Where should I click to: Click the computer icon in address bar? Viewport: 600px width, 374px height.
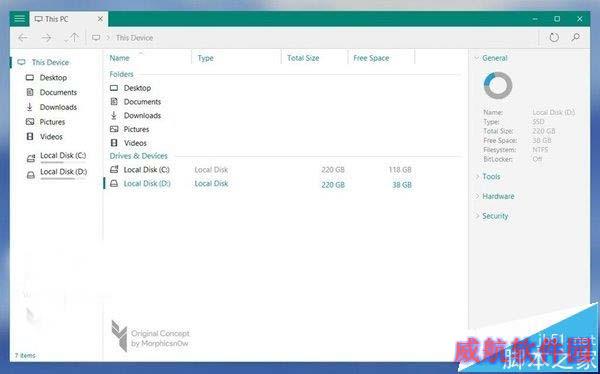(96, 38)
